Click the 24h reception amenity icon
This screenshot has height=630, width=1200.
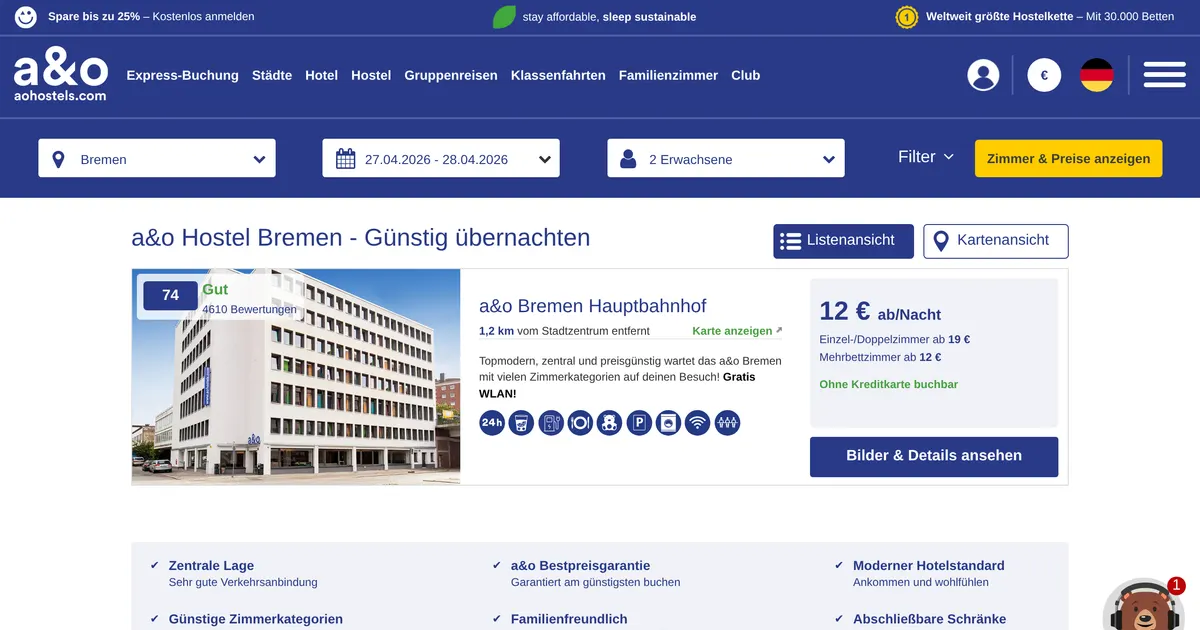[492, 423]
